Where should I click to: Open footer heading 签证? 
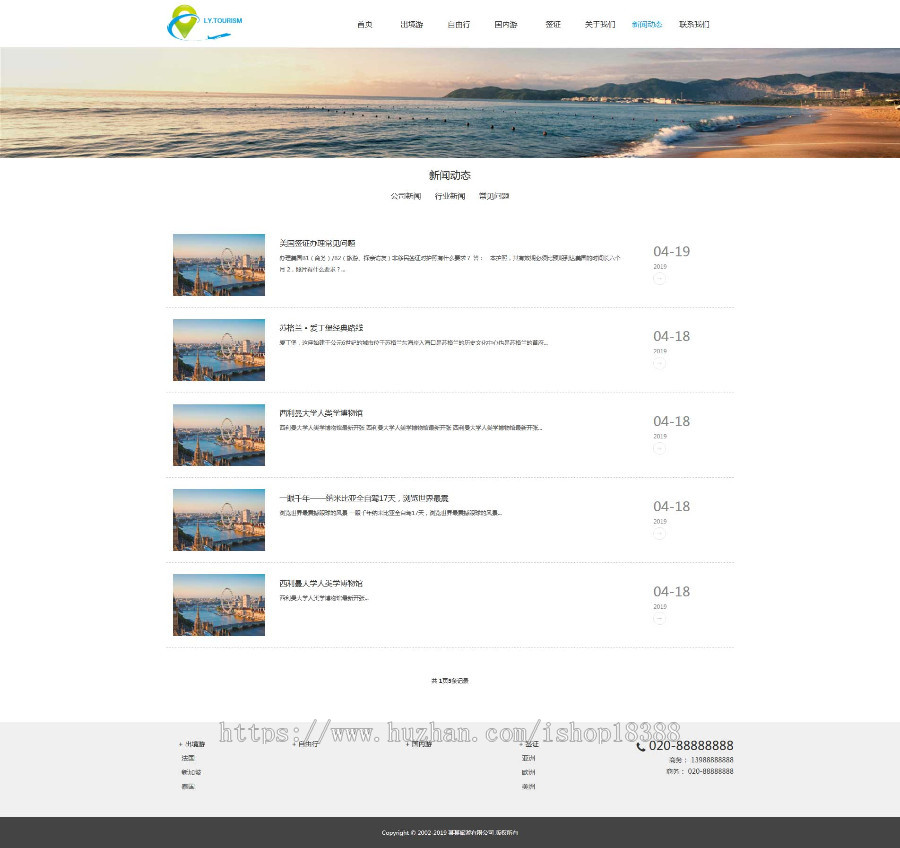coord(530,744)
